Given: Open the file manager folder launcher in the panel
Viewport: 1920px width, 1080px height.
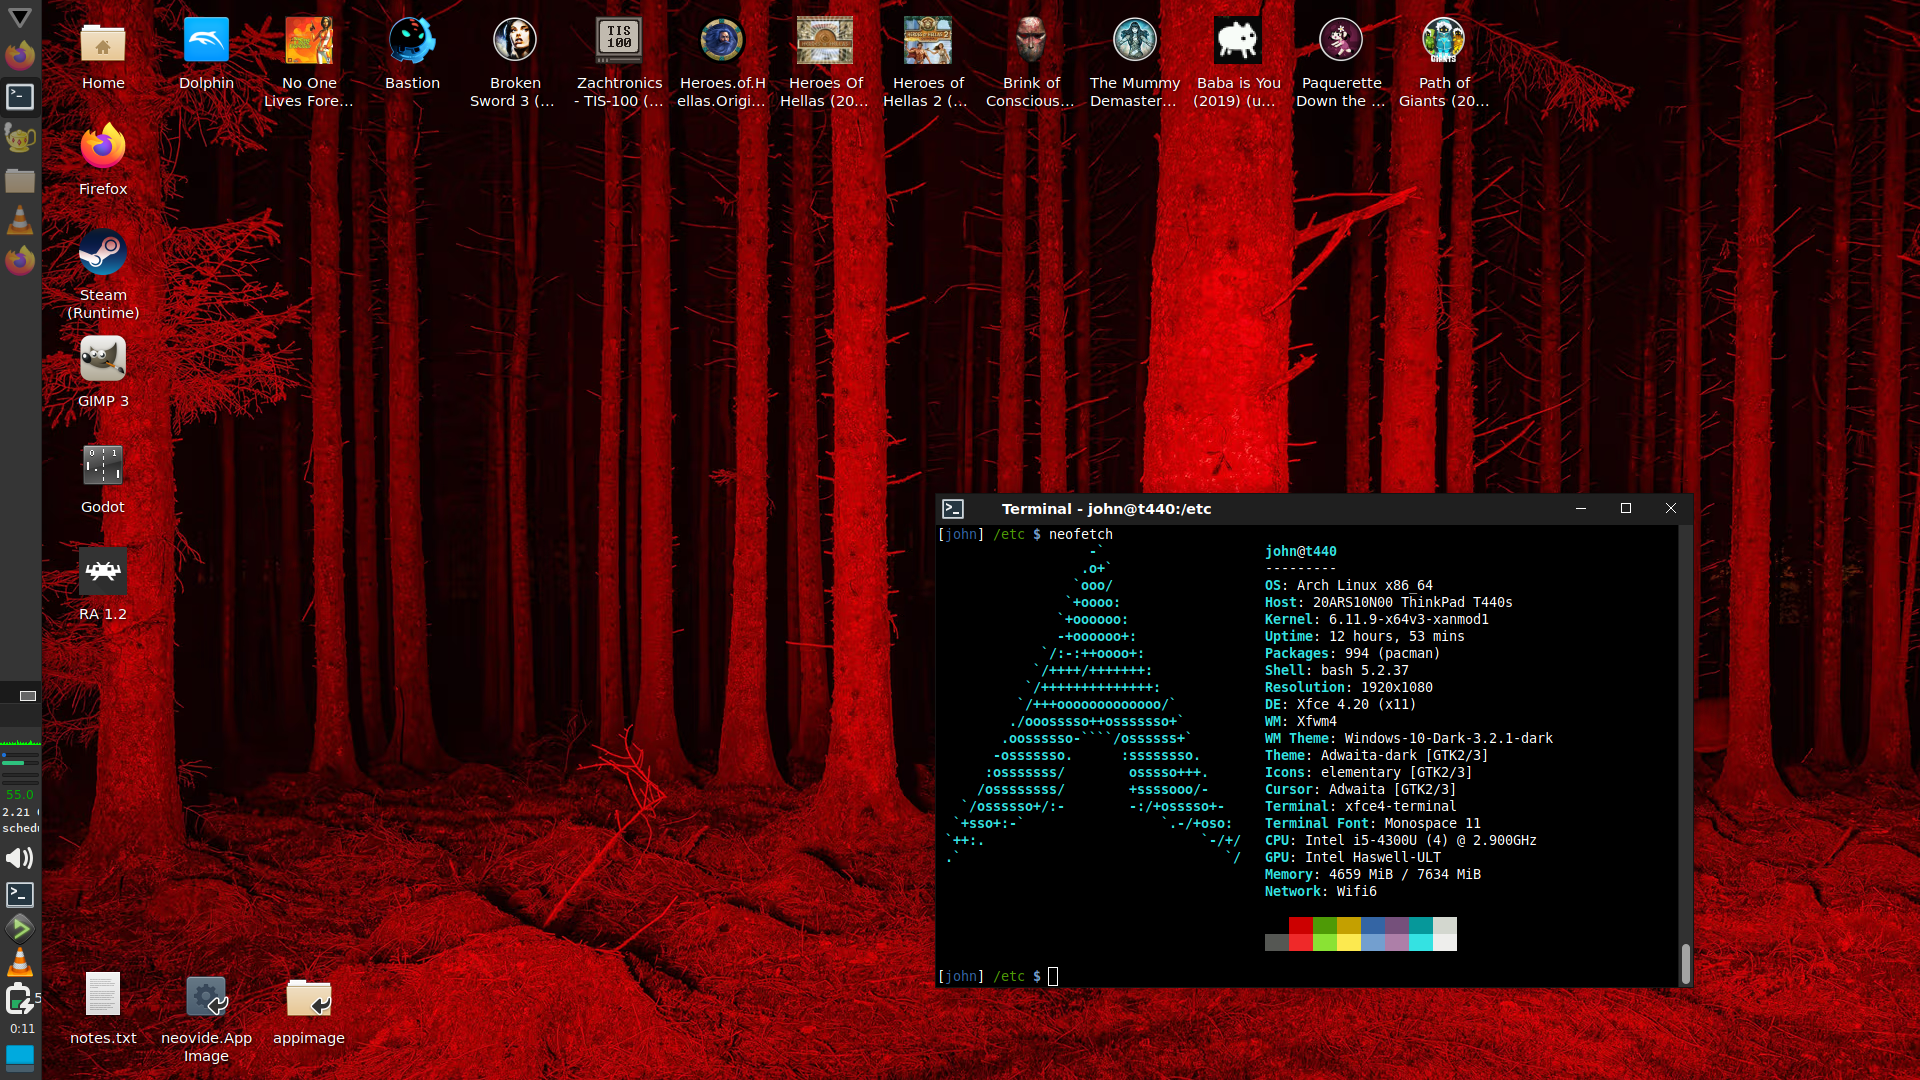Looking at the screenshot, I should (x=20, y=180).
